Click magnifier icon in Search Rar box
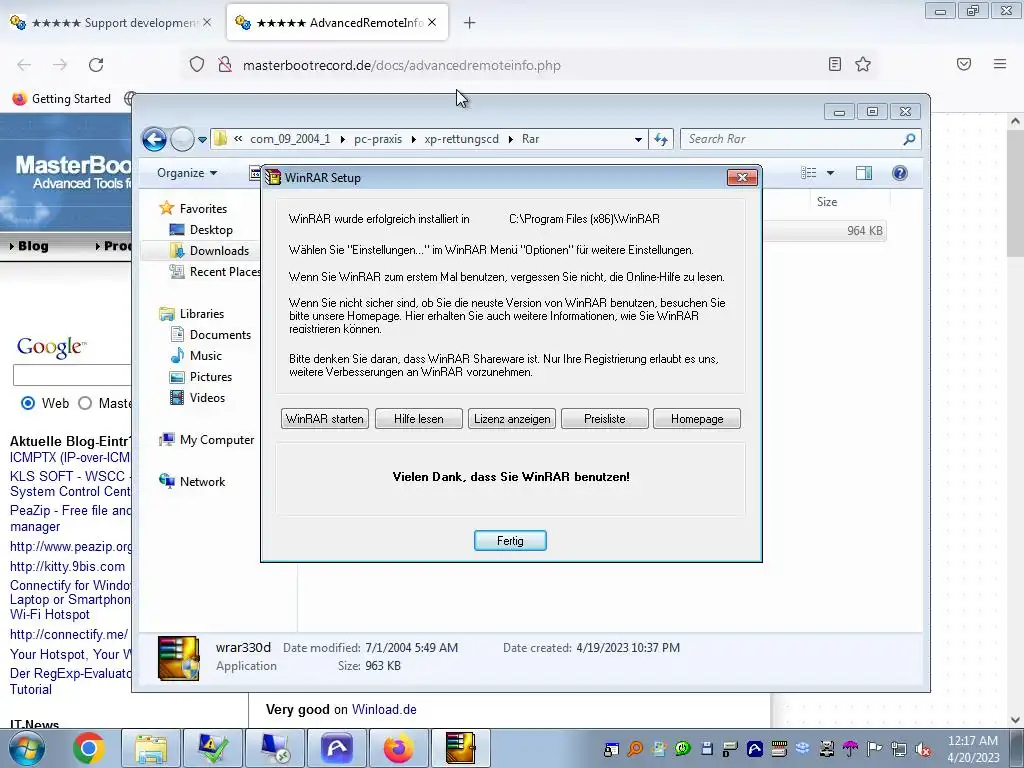Image resolution: width=1024 pixels, height=768 pixels. (908, 139)
